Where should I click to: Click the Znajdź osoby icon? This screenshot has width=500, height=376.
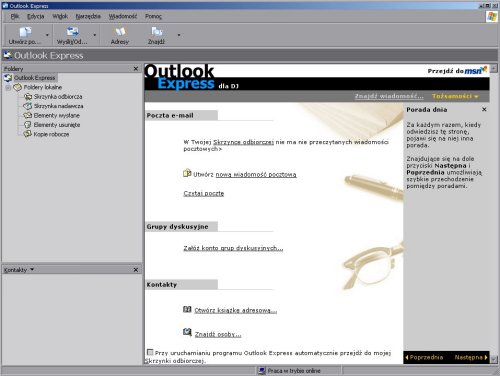[x=187, y=332]
